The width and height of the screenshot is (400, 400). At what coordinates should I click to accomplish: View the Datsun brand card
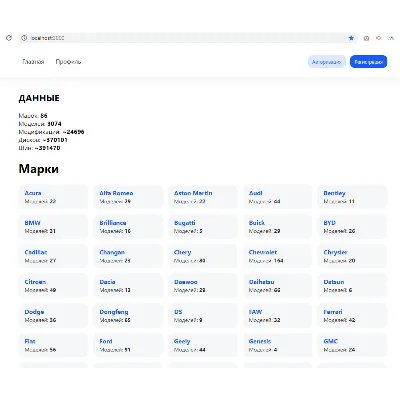[x=352, y=286]
